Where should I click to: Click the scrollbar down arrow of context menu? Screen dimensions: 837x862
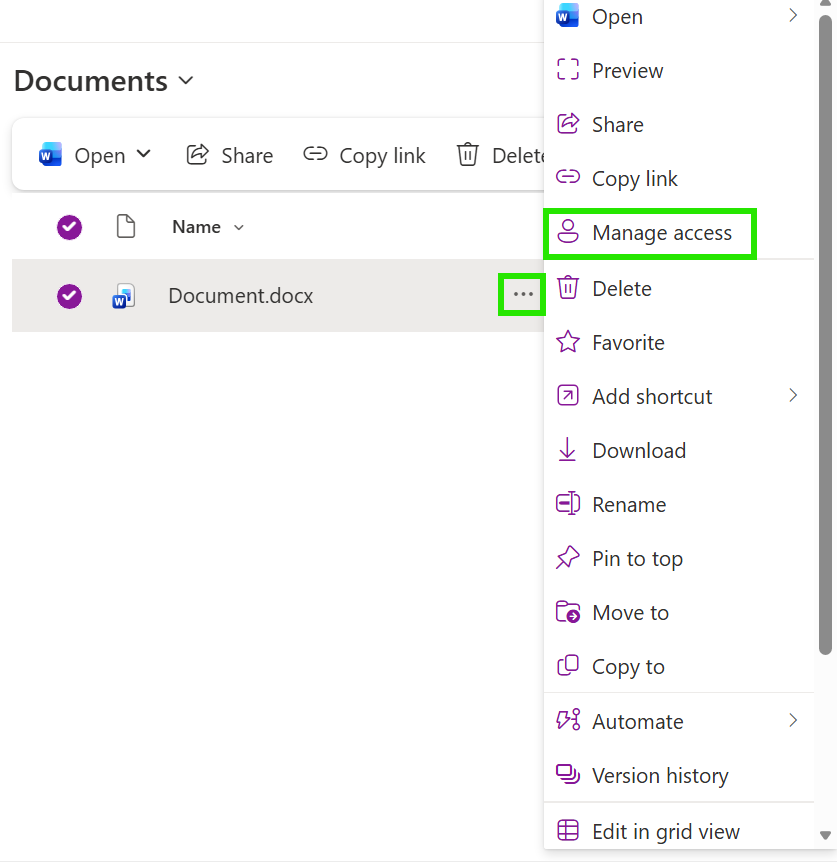(825, 835)
